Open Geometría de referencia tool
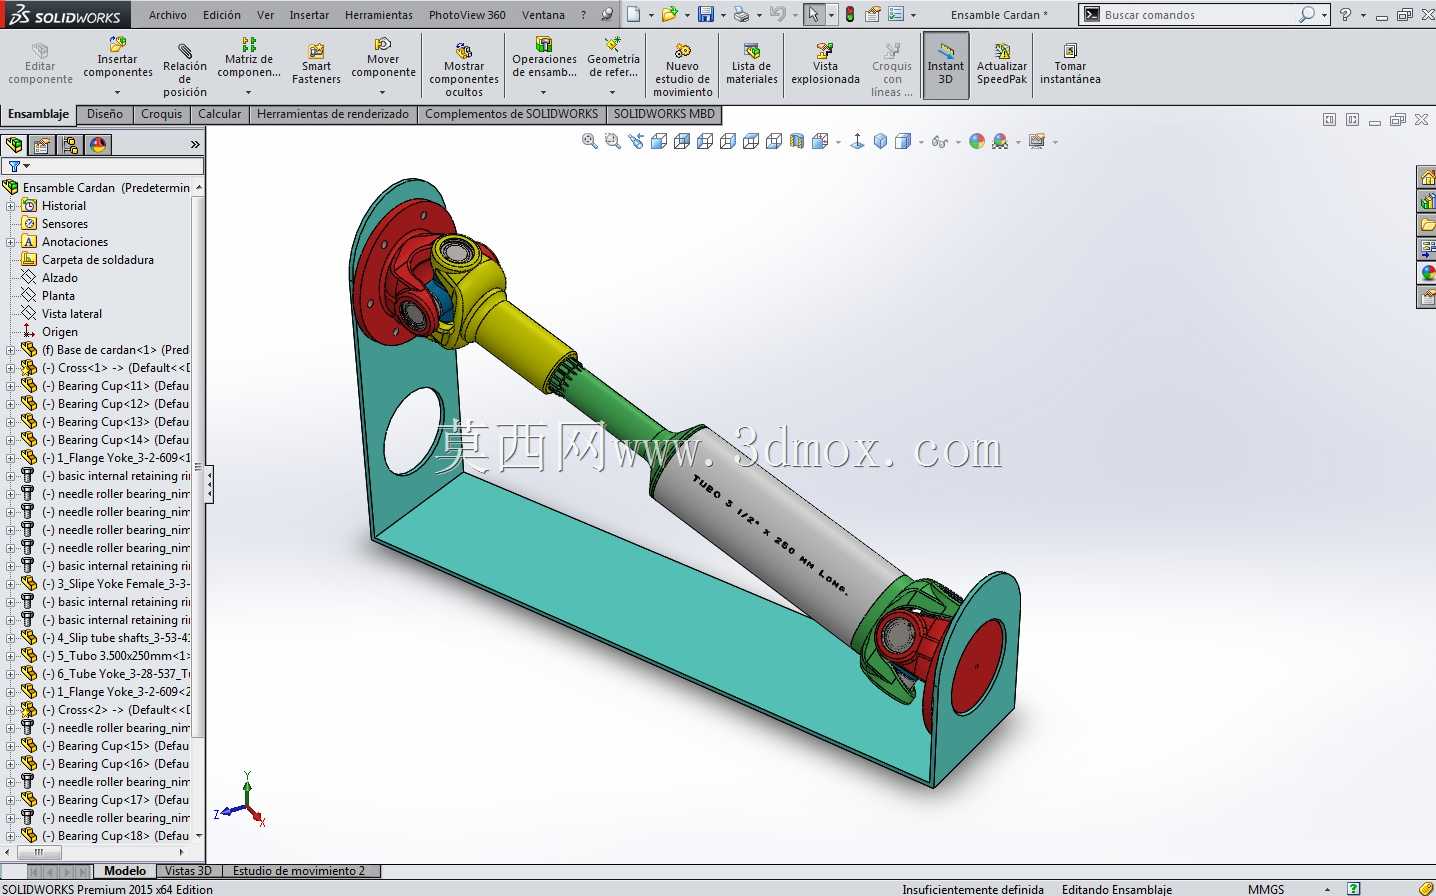This screenshot has height=896, width=1436. (x=613, y=58)
